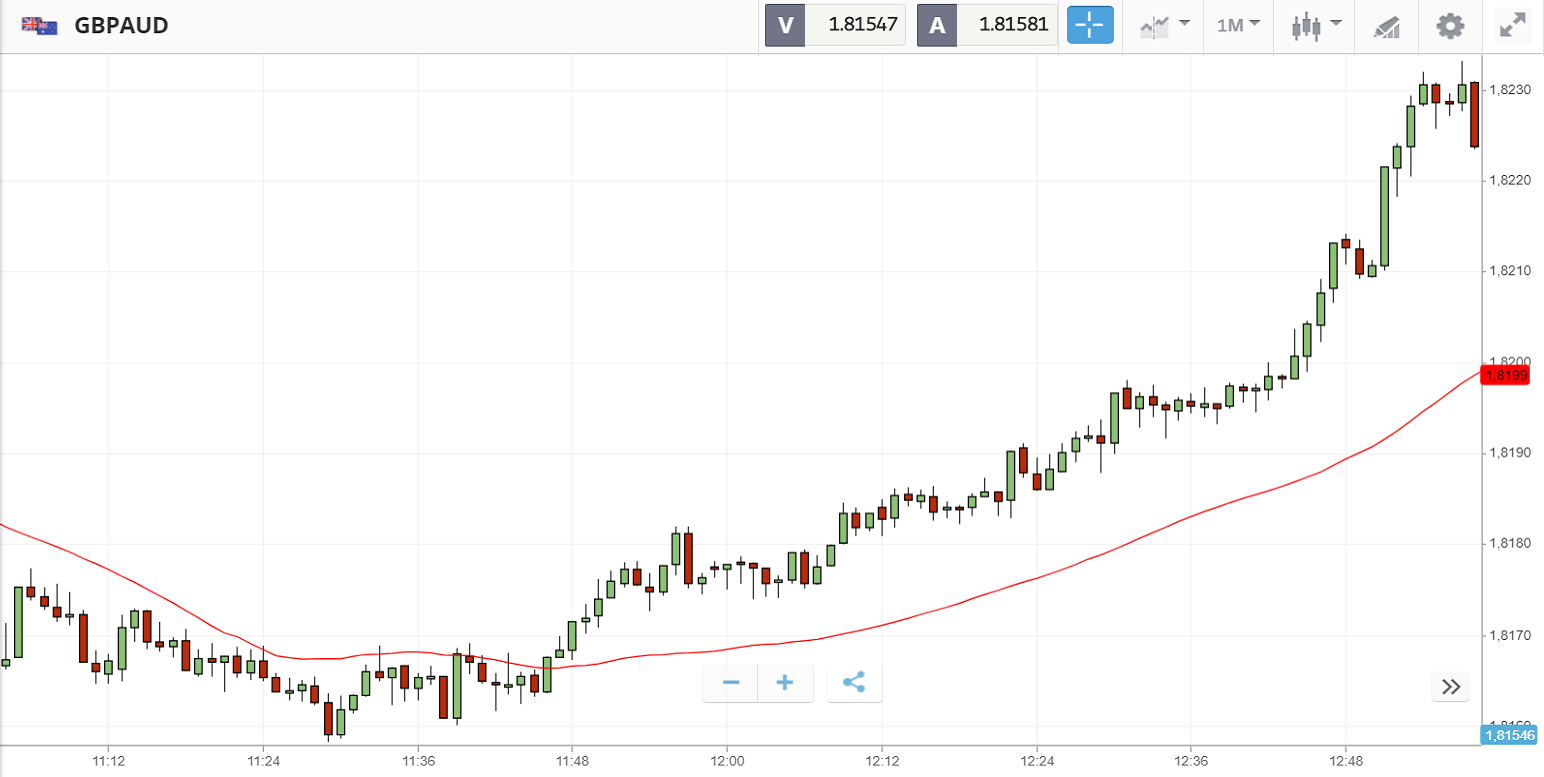Jump to latest candles with double arrow

tap(1452, 686)
